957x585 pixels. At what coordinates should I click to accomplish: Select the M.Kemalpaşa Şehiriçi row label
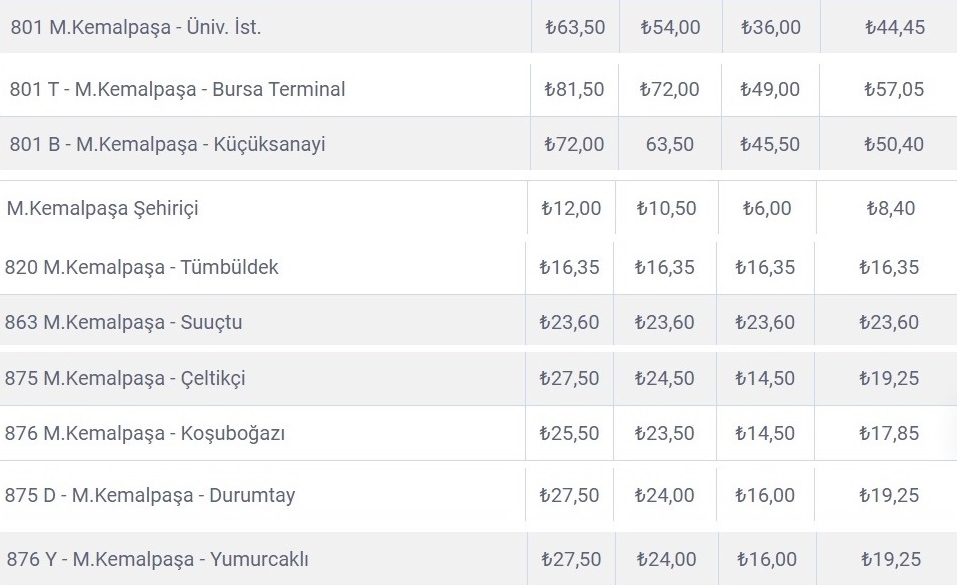(x=102, y=209)
